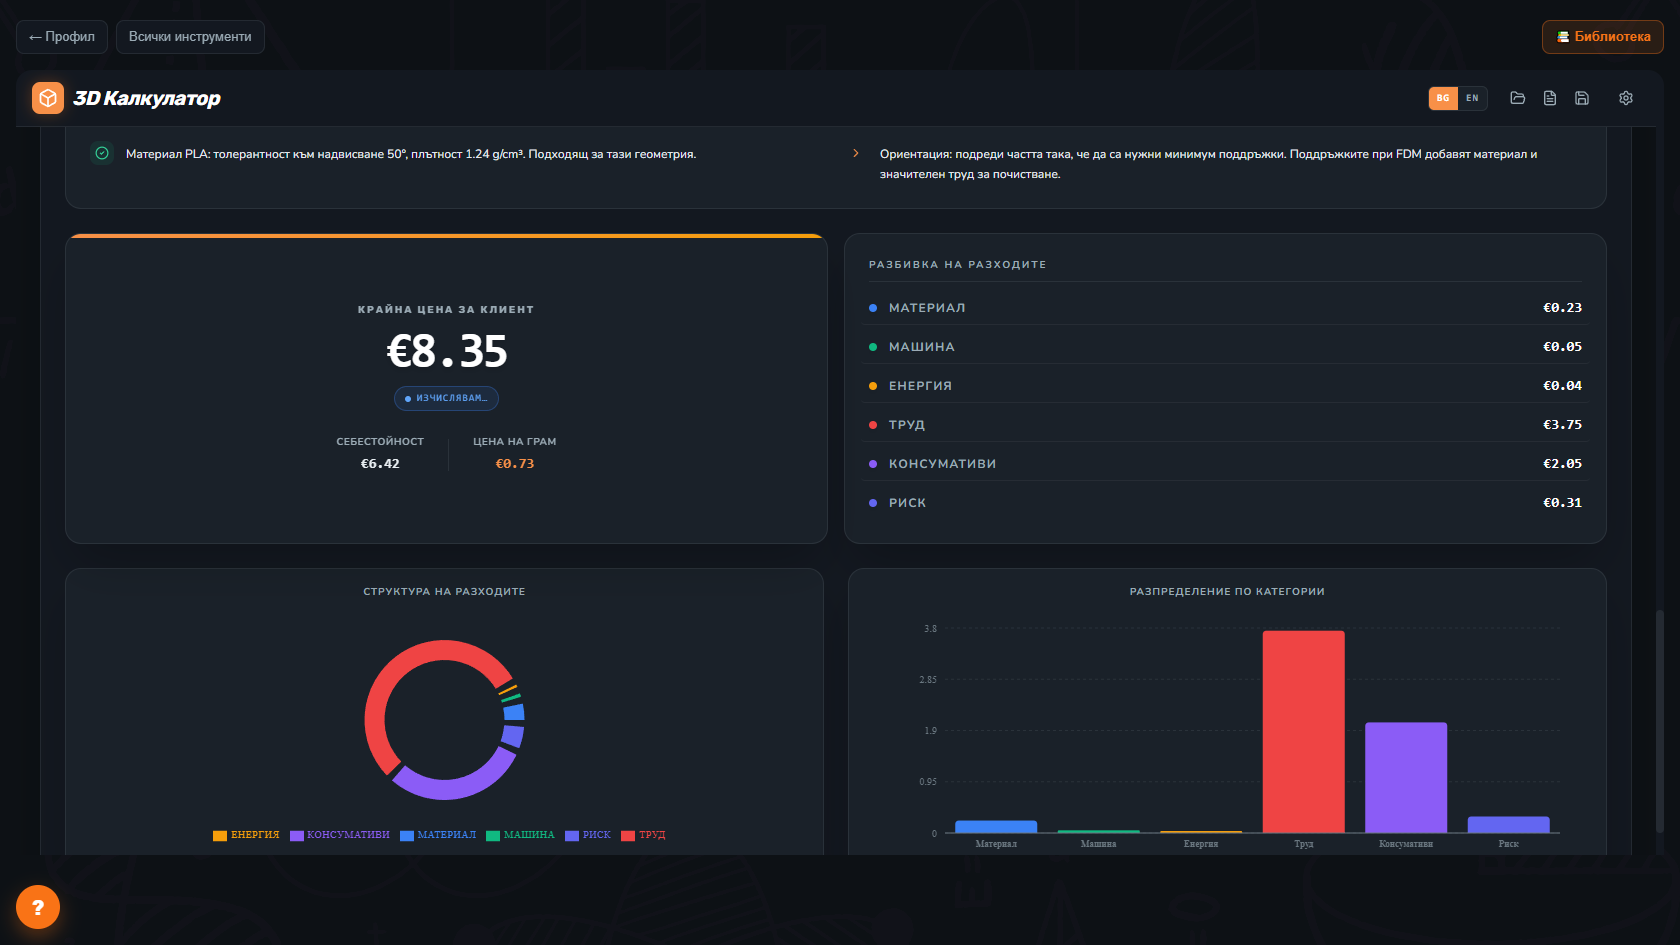Click the red Труд bar in chart

pos(1304,732)
